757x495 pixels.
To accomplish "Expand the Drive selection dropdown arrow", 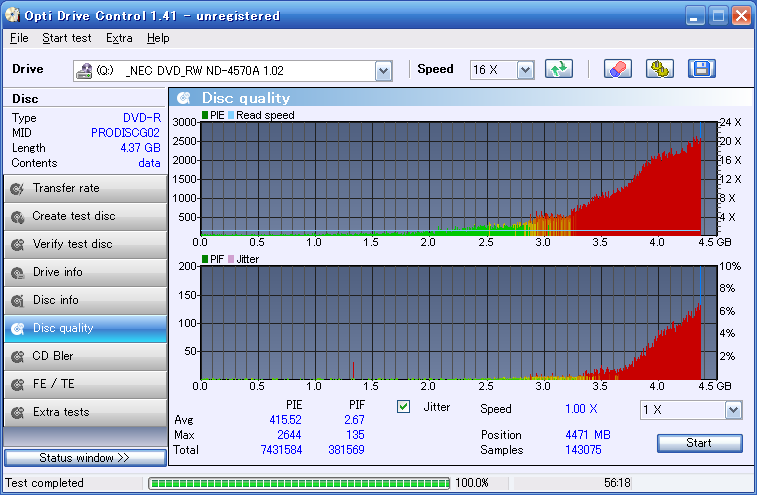I will point(383,71).
